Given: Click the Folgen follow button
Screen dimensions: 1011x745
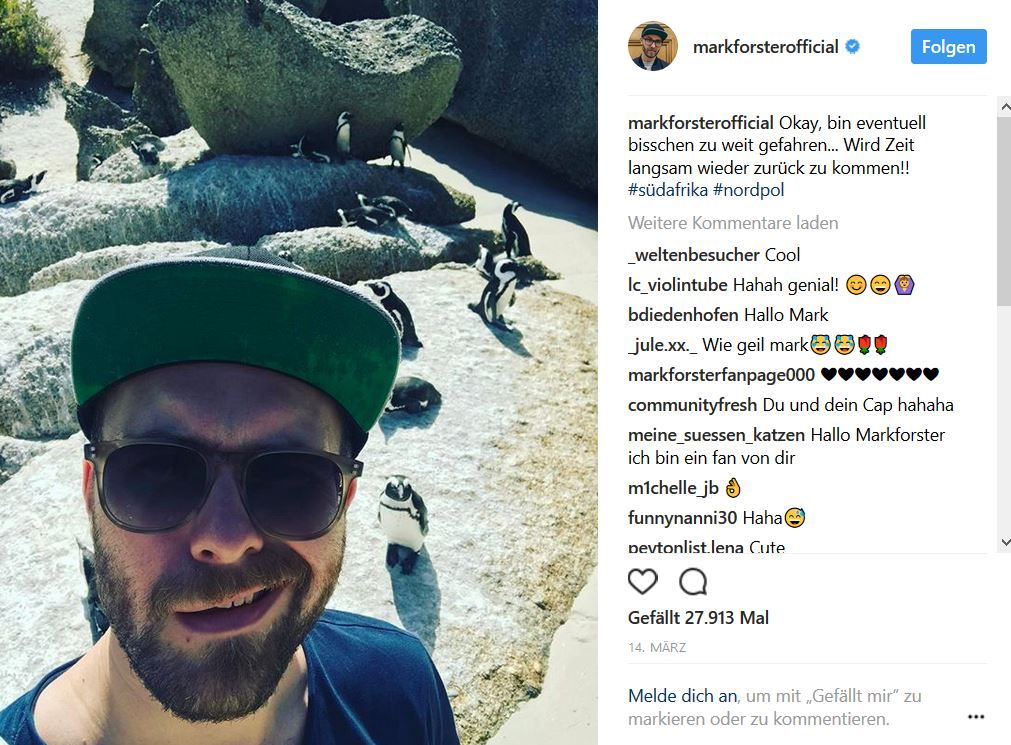Looking at the screenshot, I should point(948,46).
